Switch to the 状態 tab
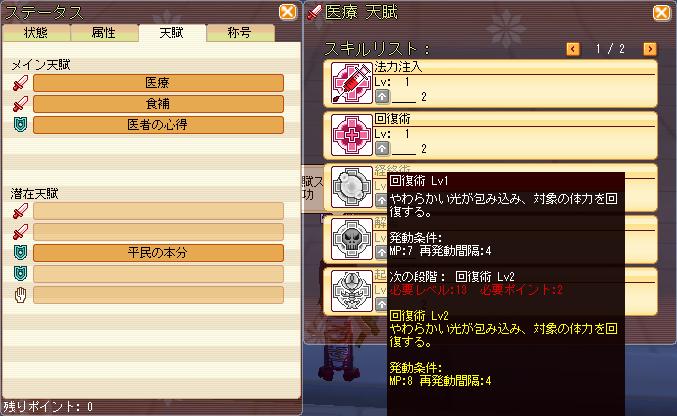Image resolution: width=677 pixels, height=416 pixels. (36, 33)
